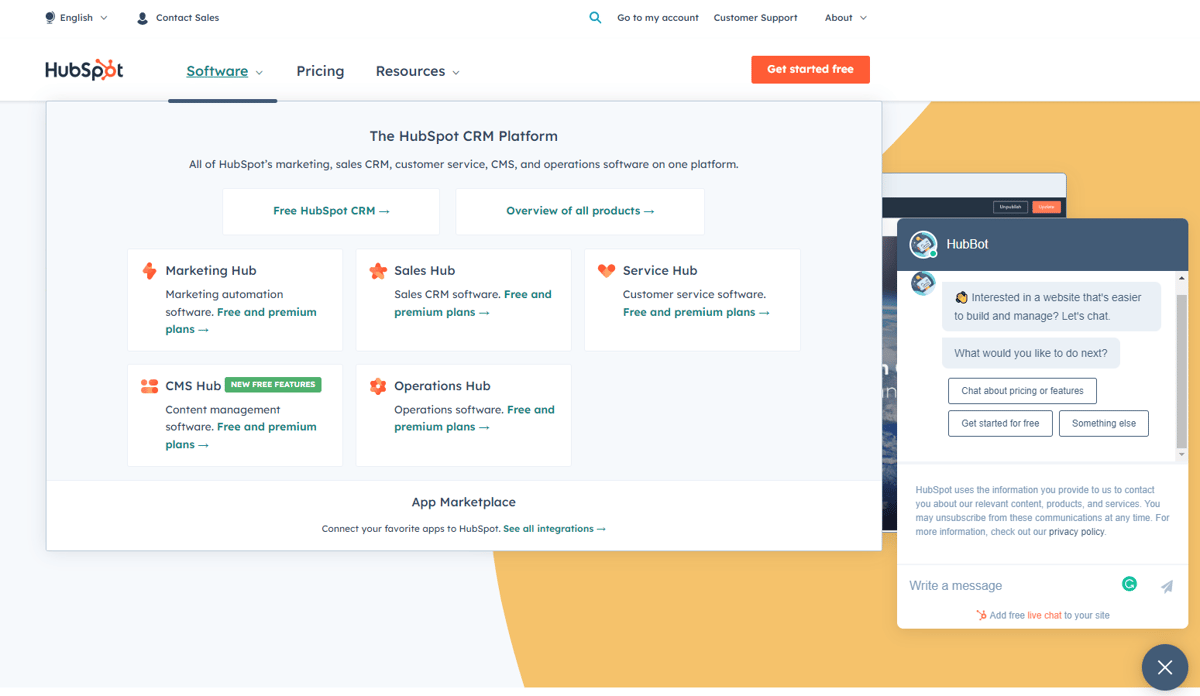Click the Service Hub heading
This screenshot has width=1200, height=696.
[x=660, y=271]
